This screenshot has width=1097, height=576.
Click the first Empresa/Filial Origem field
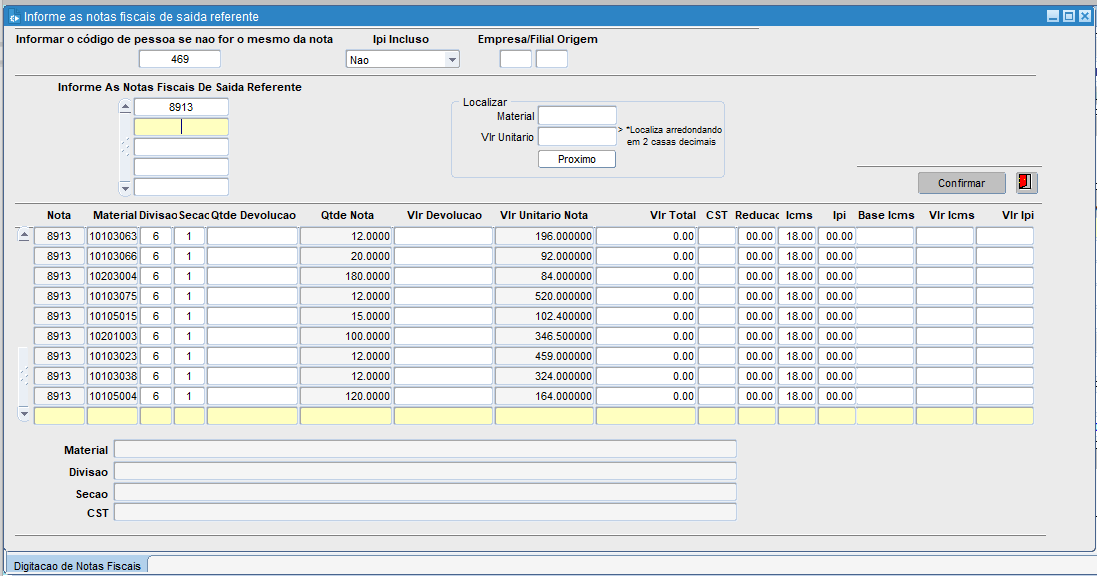click(516, 59)
